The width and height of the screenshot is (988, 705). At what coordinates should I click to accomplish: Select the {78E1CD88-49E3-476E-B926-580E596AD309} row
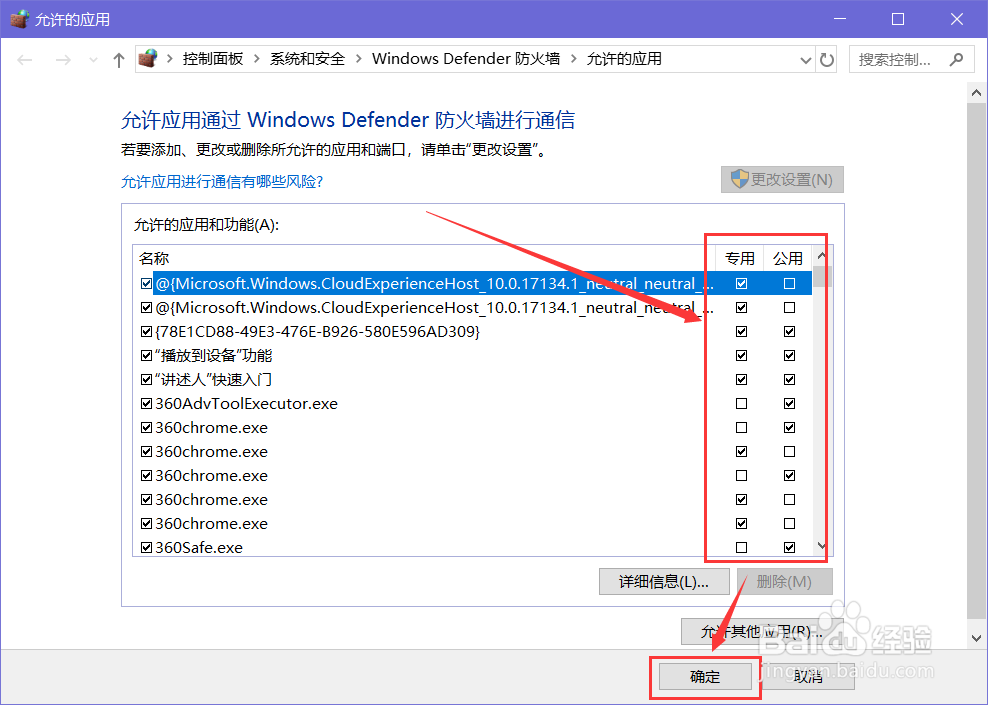(x=473, y=331)
